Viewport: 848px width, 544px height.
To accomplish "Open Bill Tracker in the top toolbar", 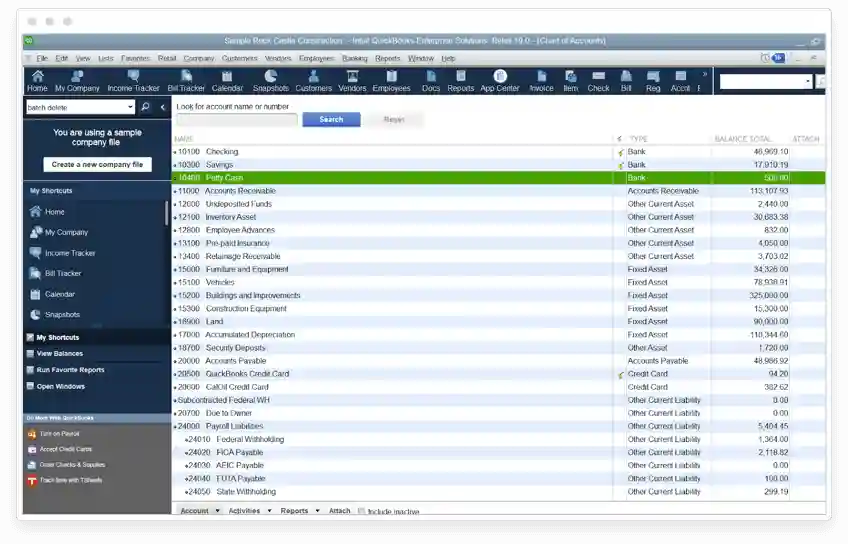I will click(x=186, y=81).
